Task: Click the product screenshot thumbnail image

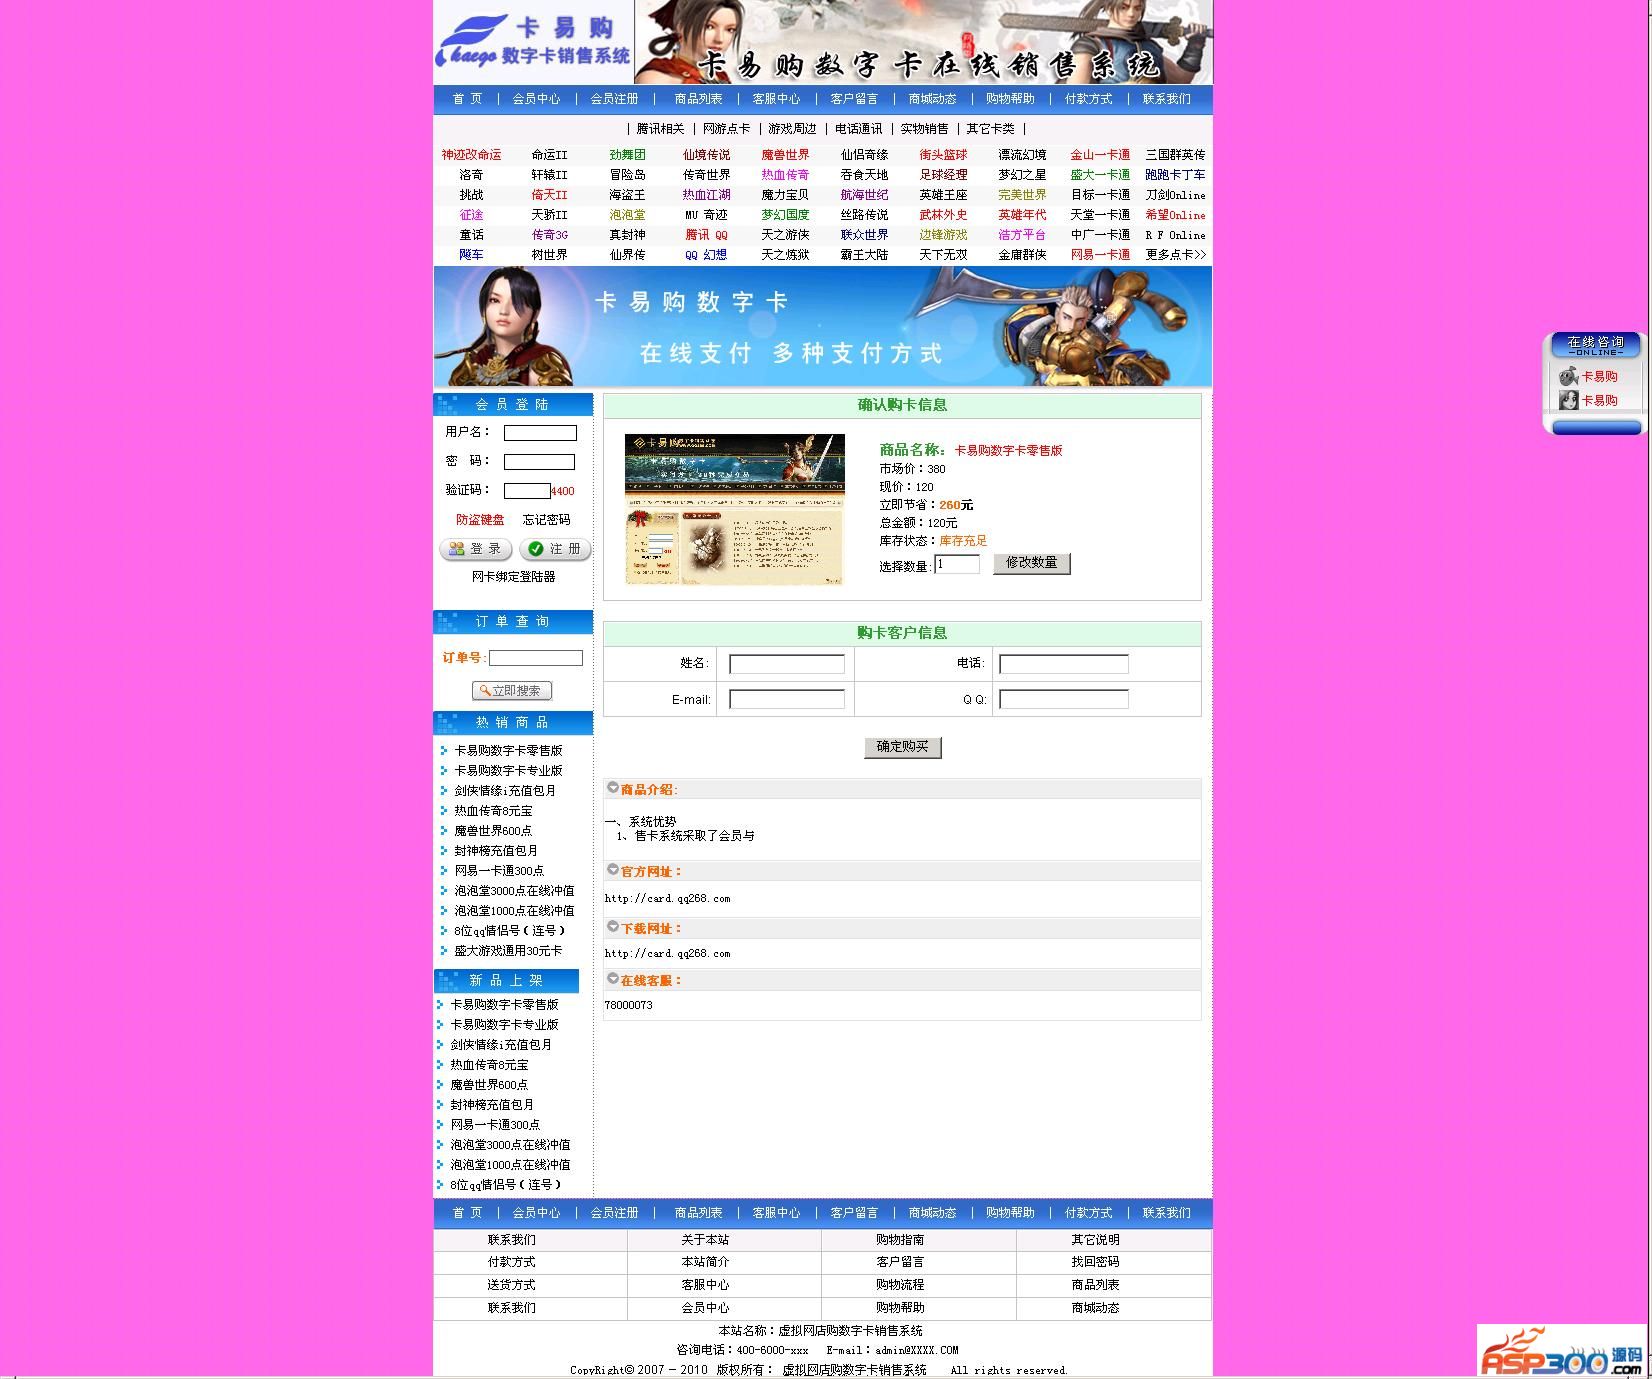Action: coord(734,509)
